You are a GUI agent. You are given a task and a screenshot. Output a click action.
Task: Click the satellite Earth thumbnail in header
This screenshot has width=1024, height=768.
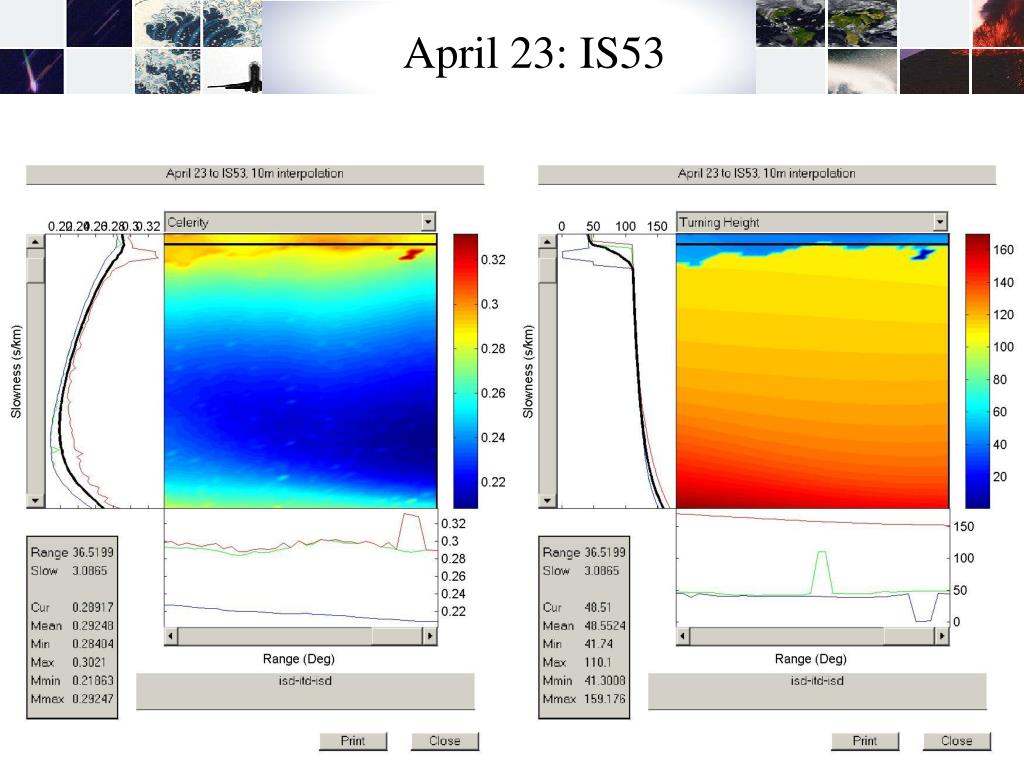click(790, 24)
